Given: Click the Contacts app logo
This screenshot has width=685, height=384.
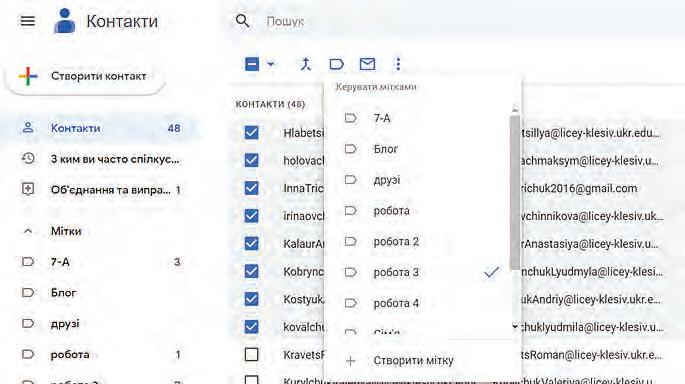Looking at the screenshot, I should (x=65, y=21).
